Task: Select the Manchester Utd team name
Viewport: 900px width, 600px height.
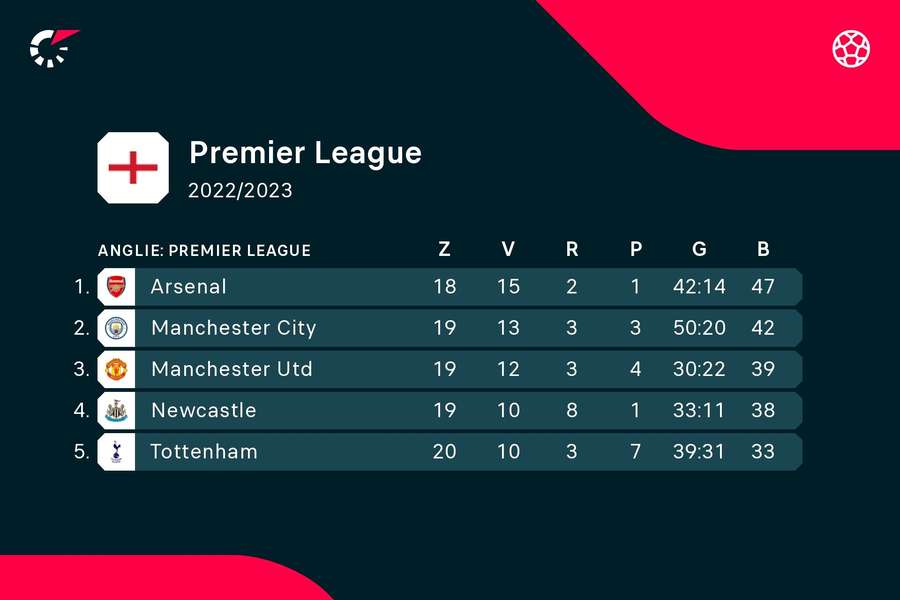Action: 231,369
